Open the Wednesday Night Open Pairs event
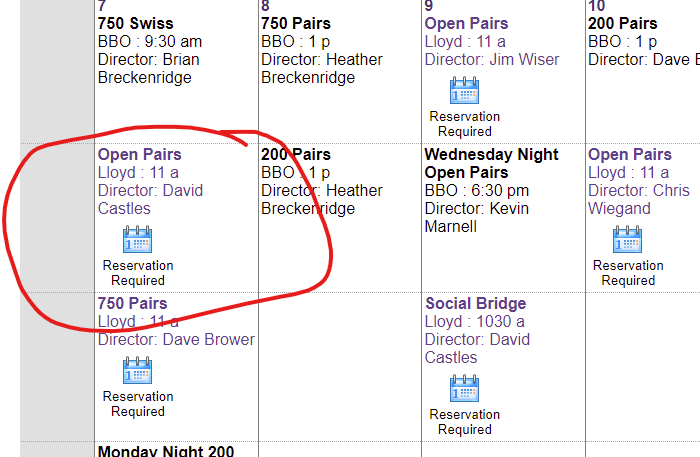The width and height of the screenshot is (700, 457). 491,164
